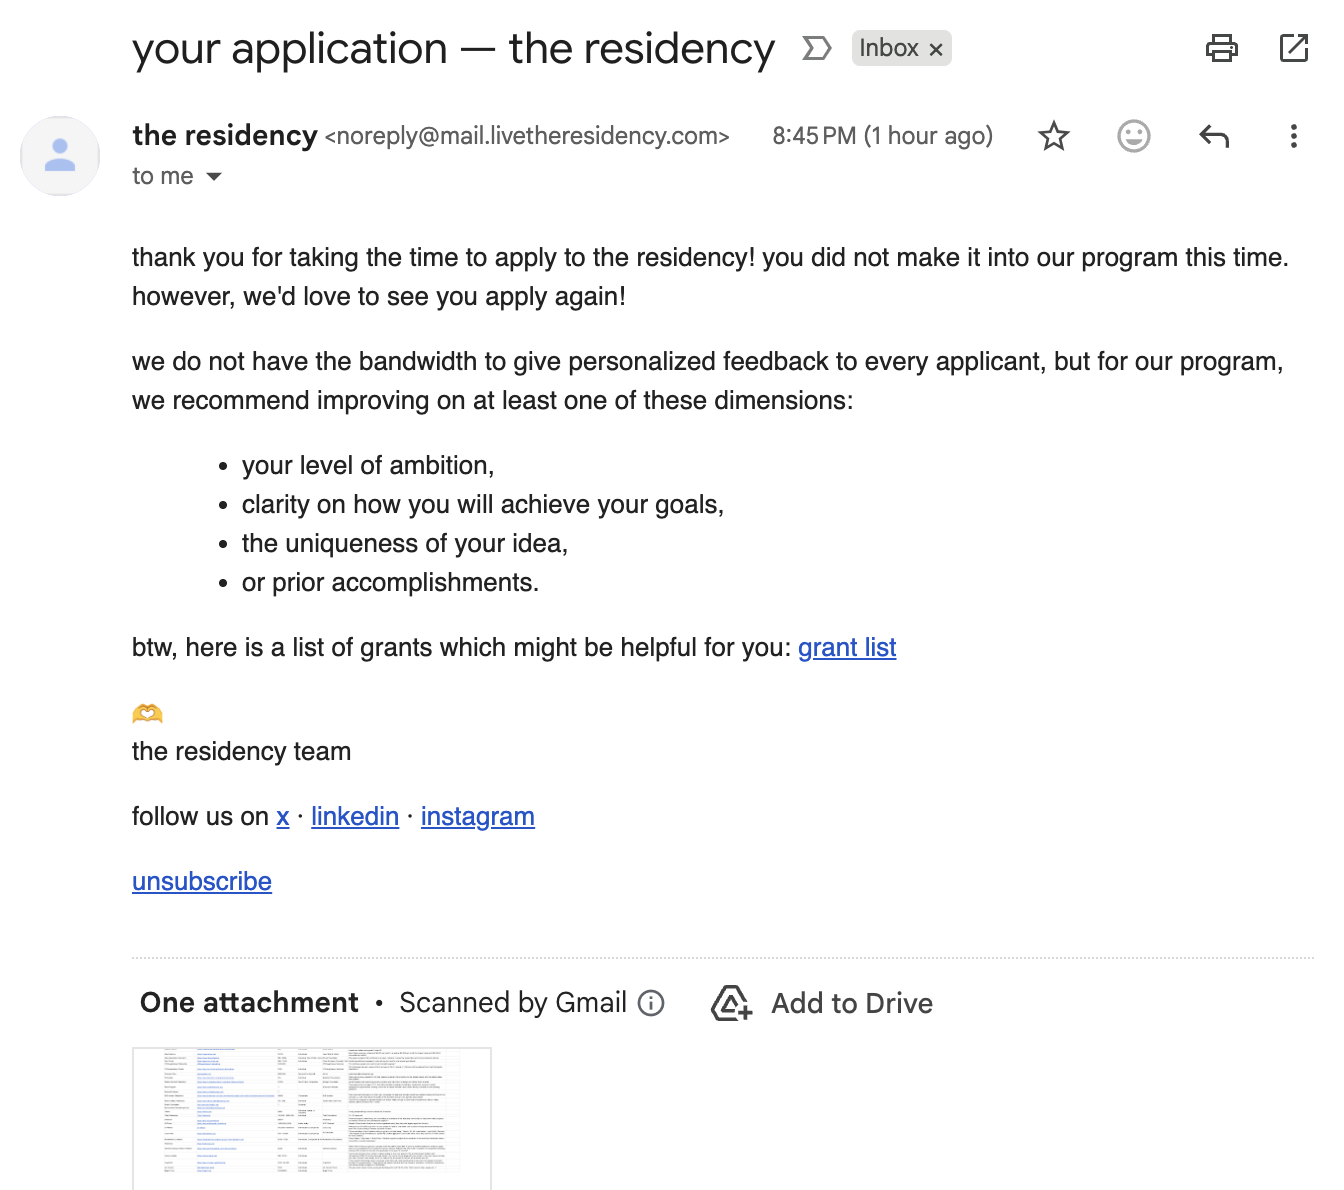Click the Add to Drive label
The width and height of the screenshot is (1344, 1190).
[852, 1003]
